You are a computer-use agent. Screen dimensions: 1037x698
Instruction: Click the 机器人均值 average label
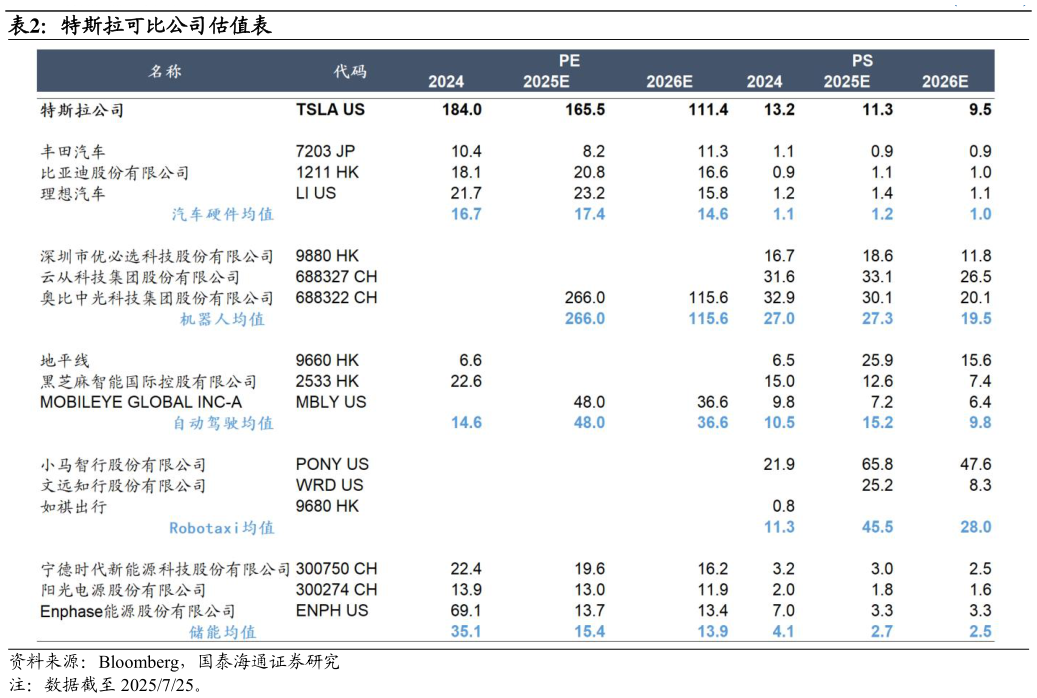pyautogui.click(x=222, y=319)
